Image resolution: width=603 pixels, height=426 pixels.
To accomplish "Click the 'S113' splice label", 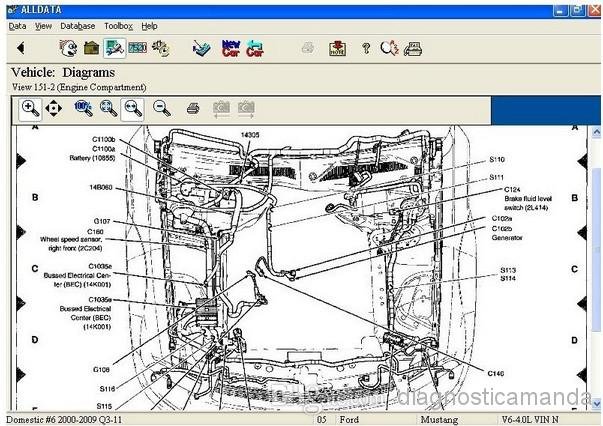I will pyautogui.click(x=508, y=270).
